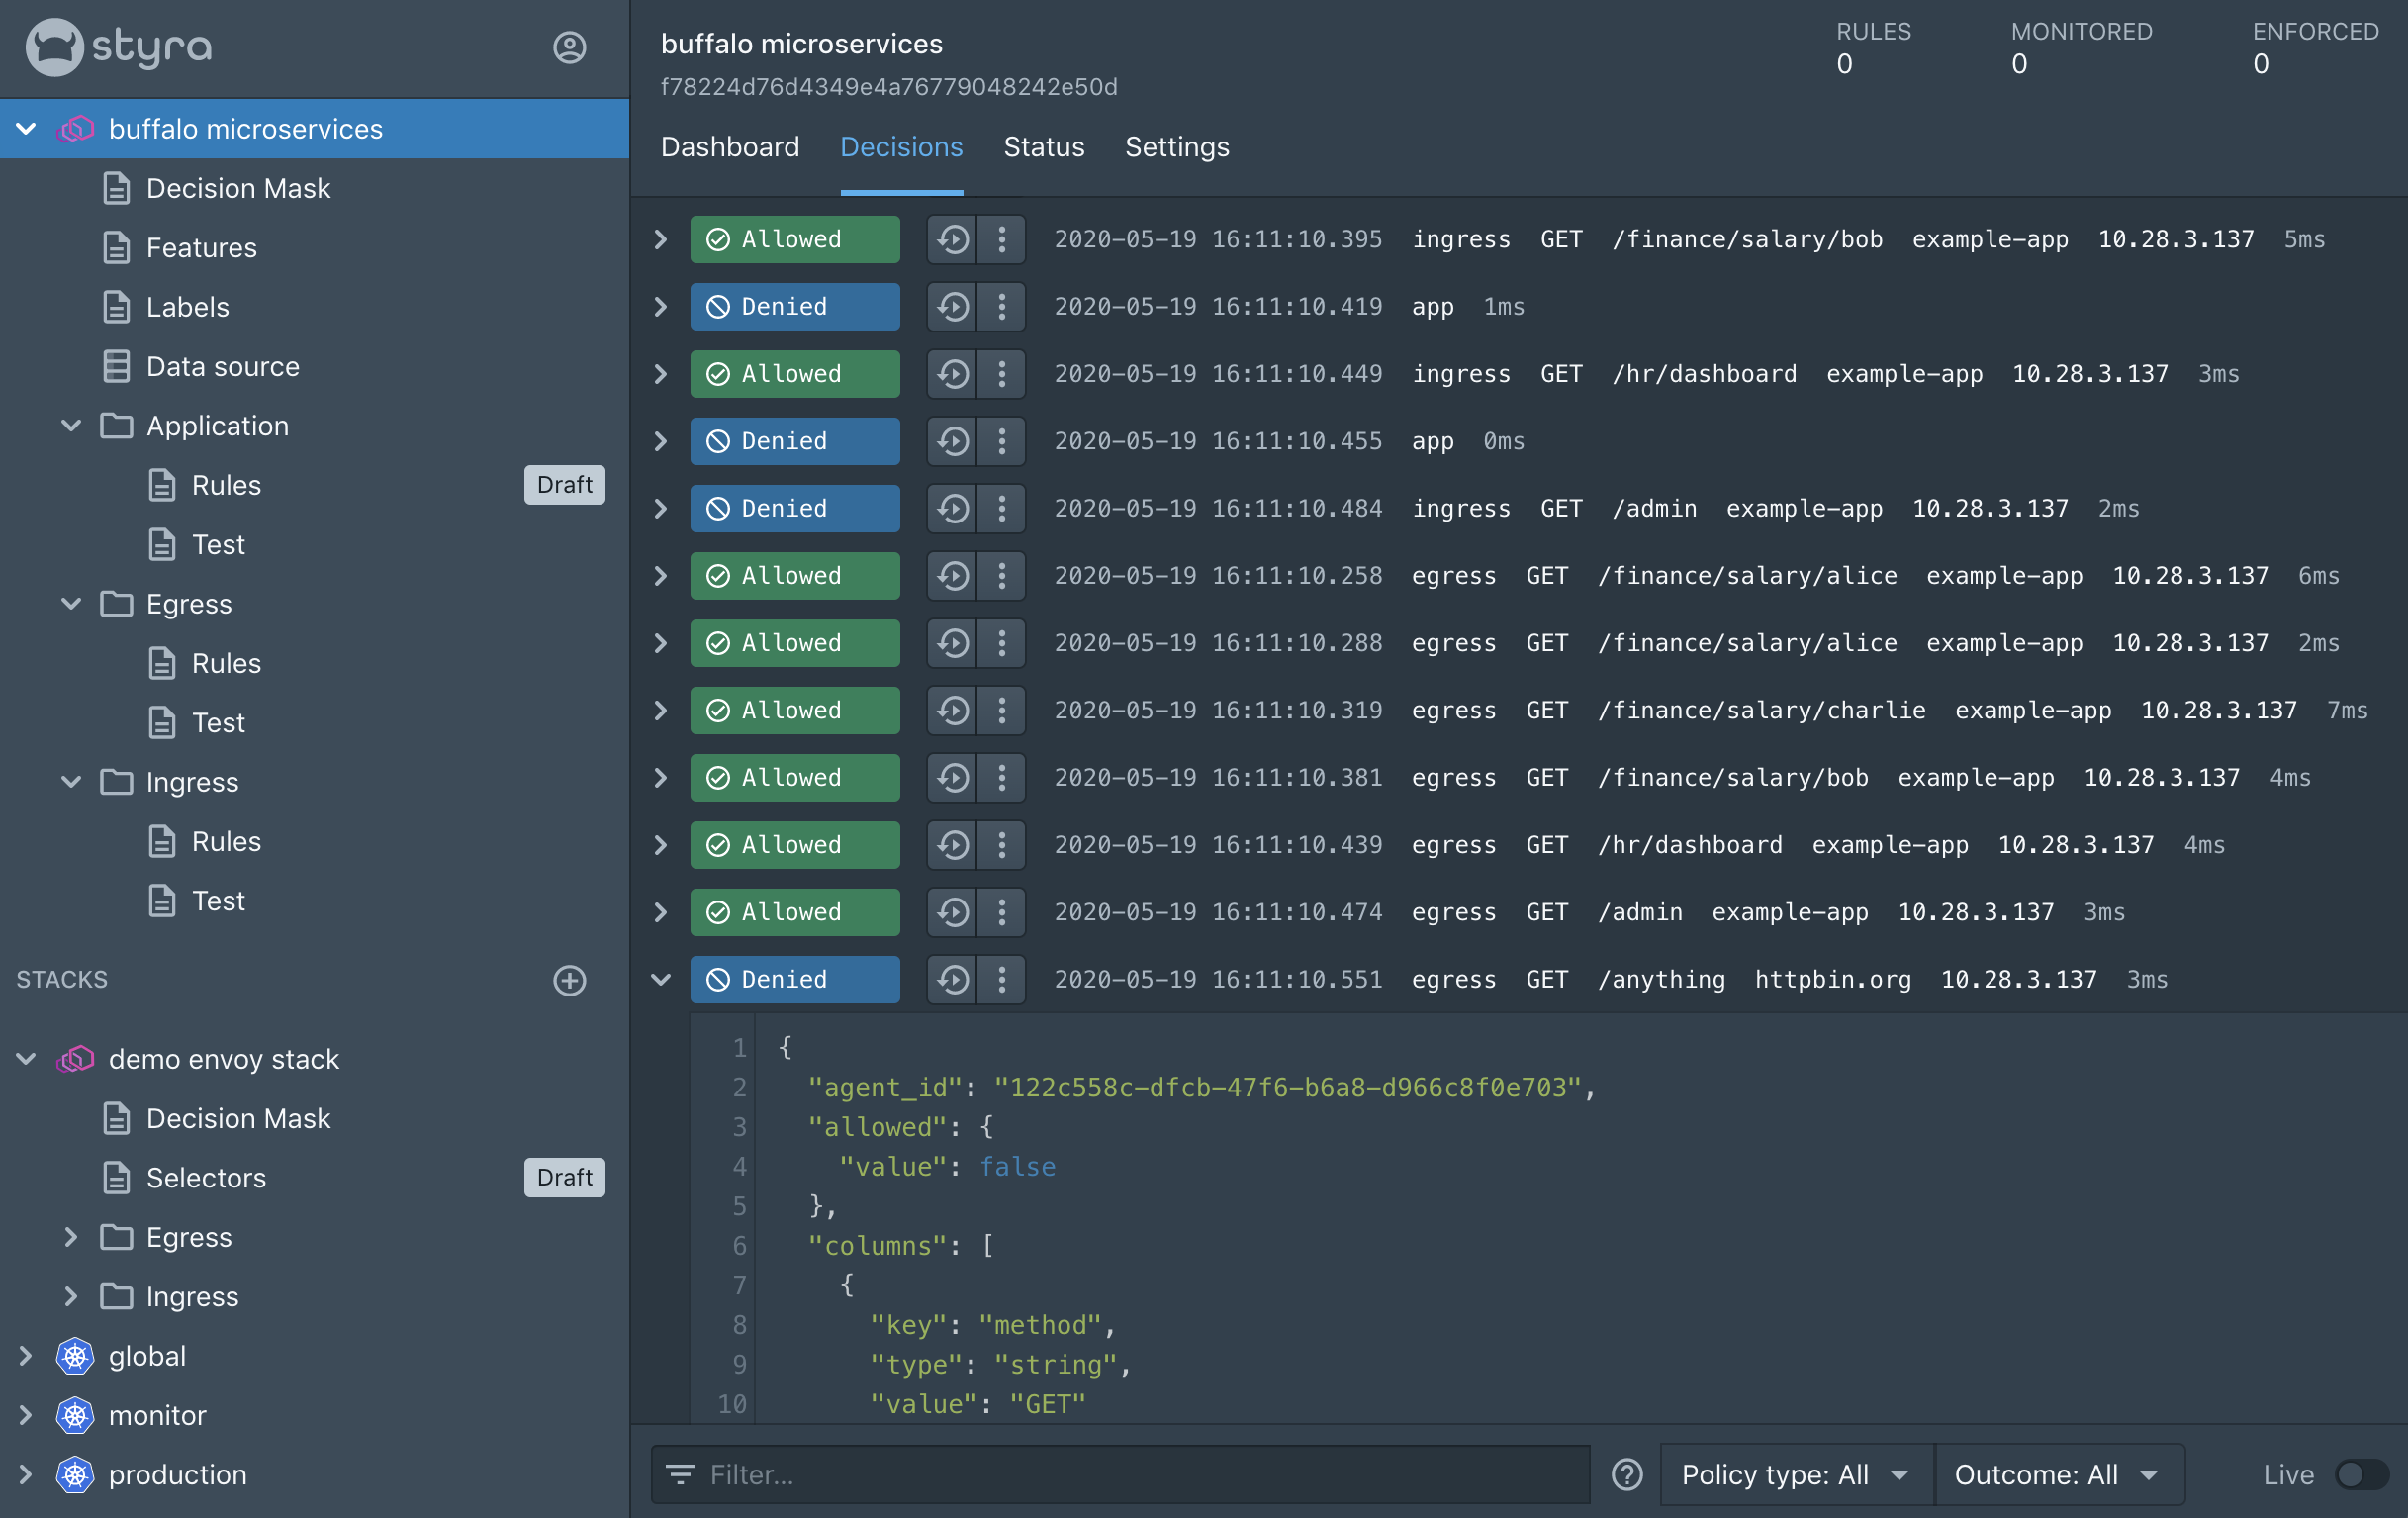Go to the Settings tab
The image size is (2408, 1518).
[1177, 147]
